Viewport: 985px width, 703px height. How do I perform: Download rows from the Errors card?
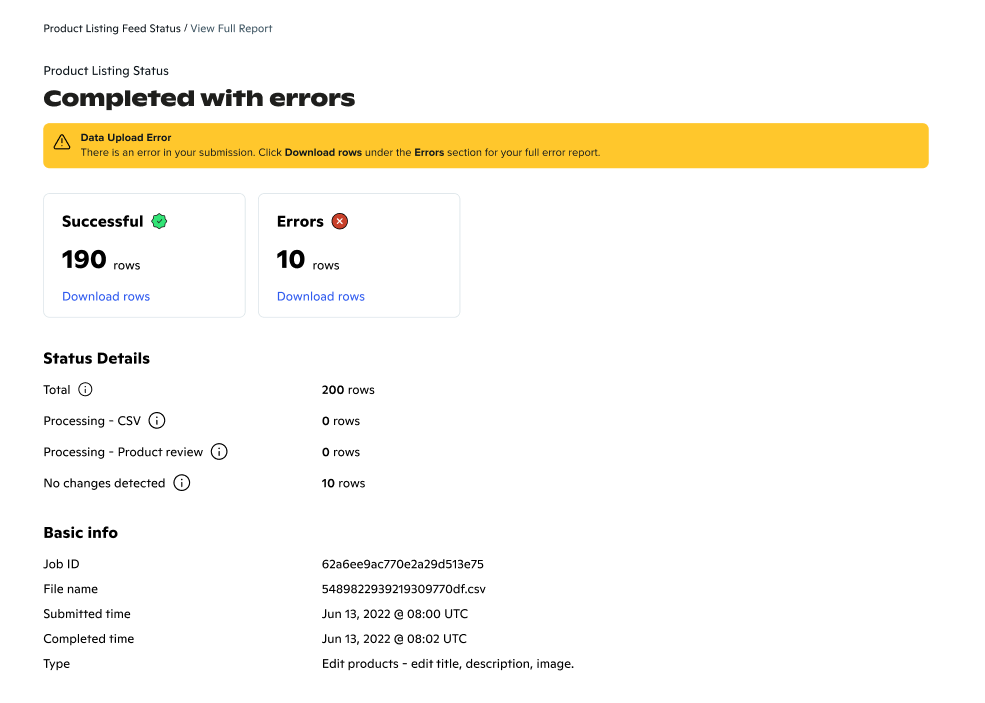click(320, 296)
